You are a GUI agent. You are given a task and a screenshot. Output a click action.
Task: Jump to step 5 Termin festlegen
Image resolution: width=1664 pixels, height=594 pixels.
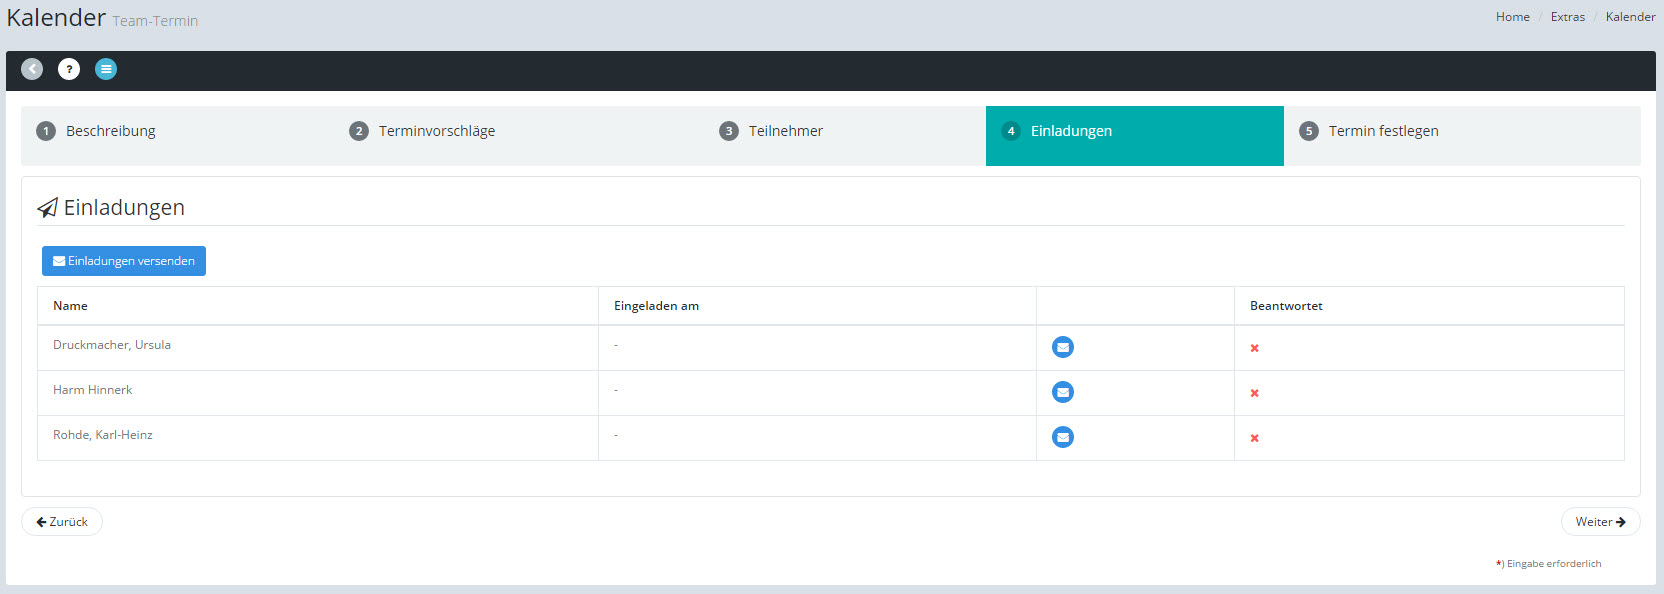pos(1383,131)
